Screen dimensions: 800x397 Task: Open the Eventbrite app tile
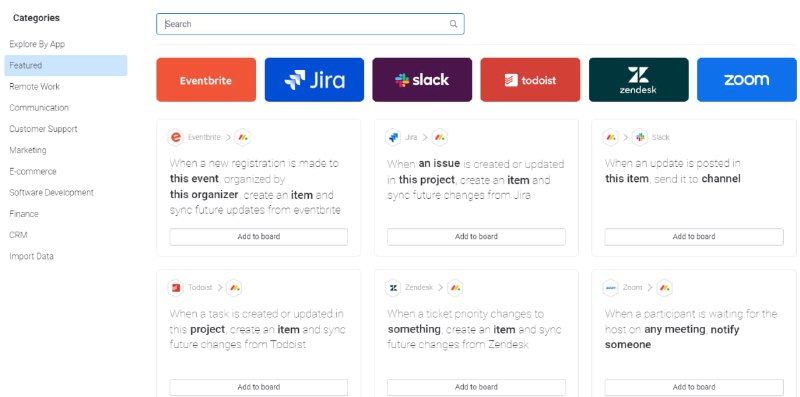206,80
